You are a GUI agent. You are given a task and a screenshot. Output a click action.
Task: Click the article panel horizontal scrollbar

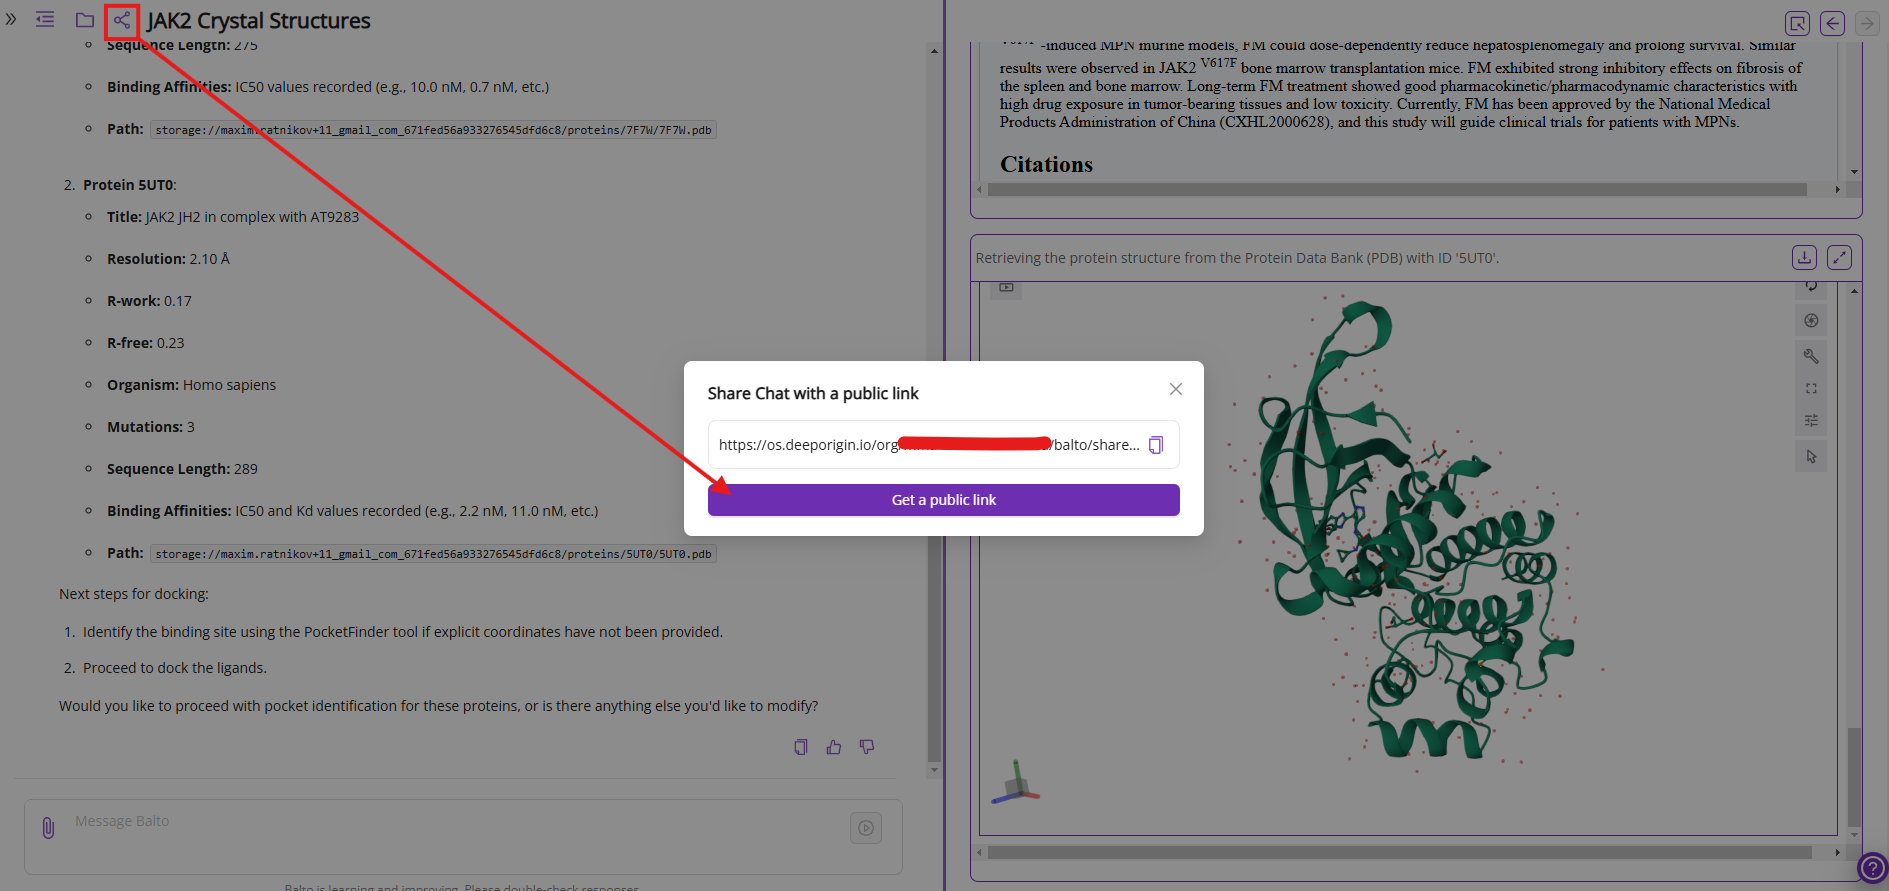tap(1396, 189)
